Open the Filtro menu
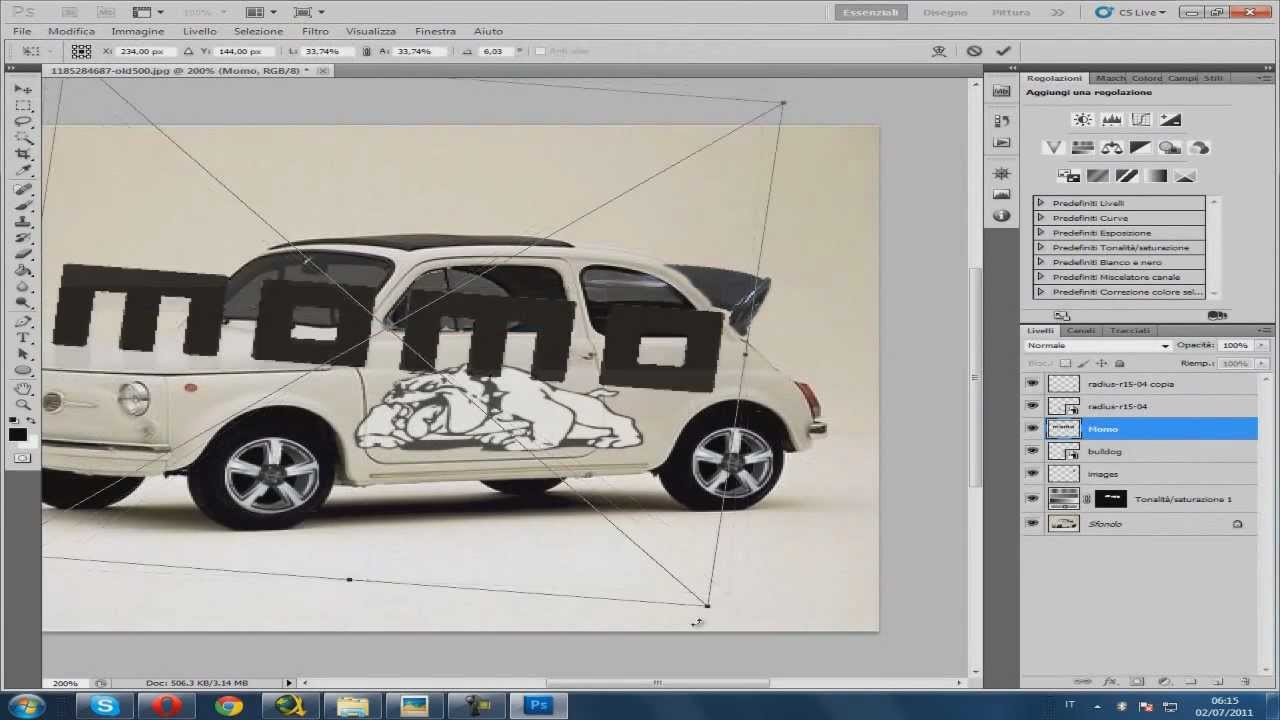The width and height of the screenshot is (1280, 720). pos(315,31)
